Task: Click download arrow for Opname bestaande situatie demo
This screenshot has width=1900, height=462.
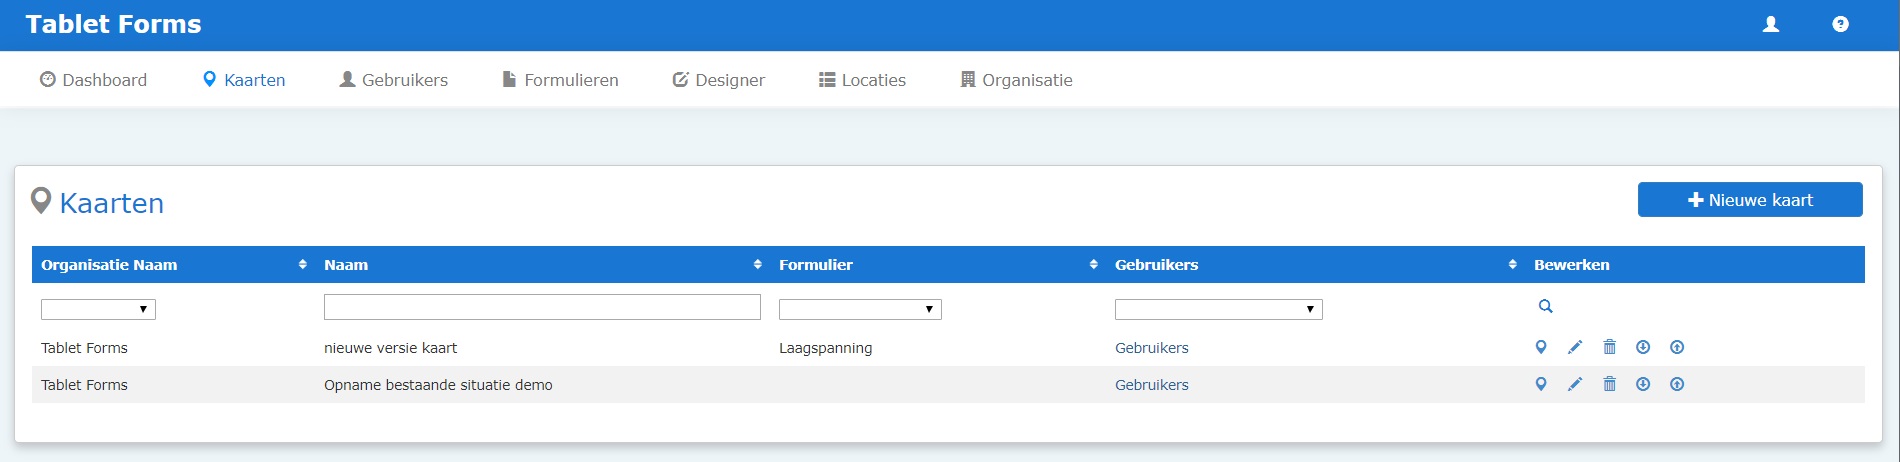Action: click(1643, 384)
